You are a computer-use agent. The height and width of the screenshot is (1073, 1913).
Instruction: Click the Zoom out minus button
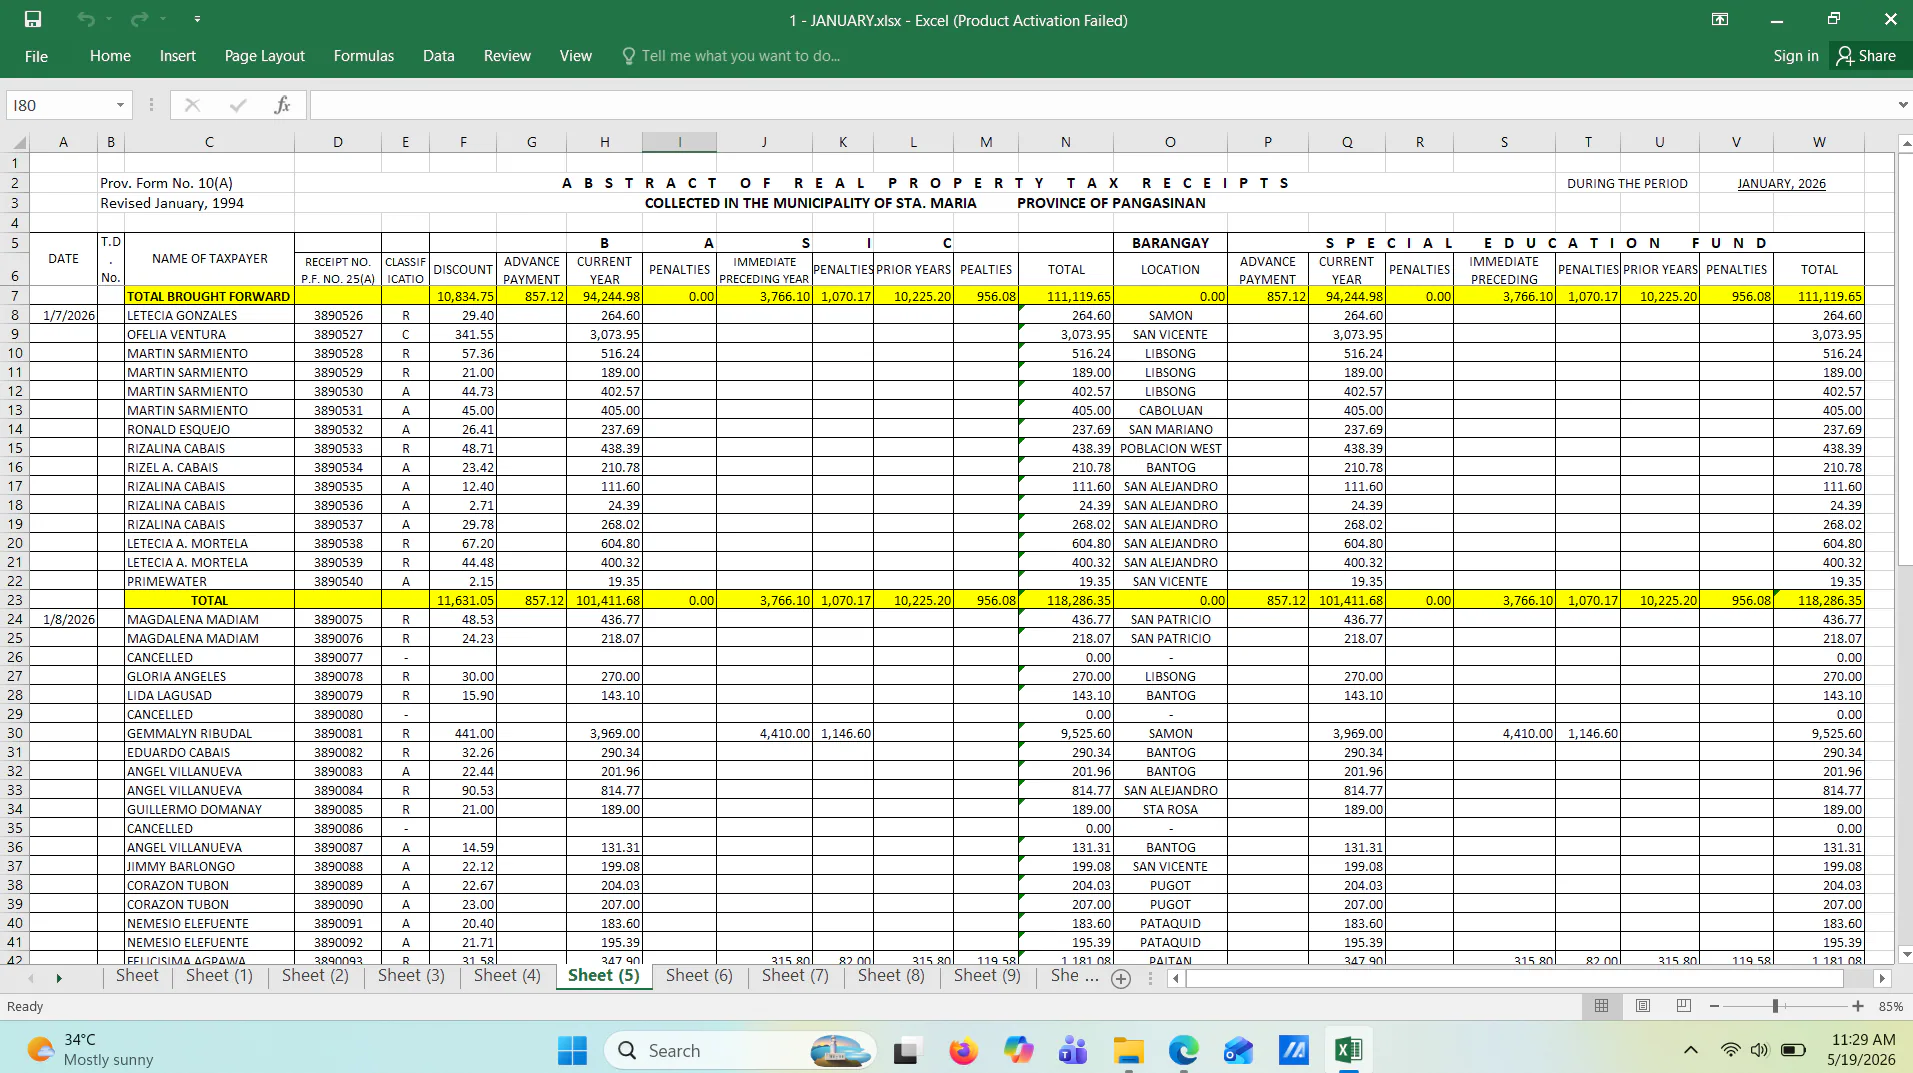(x=1714, y=1006)
